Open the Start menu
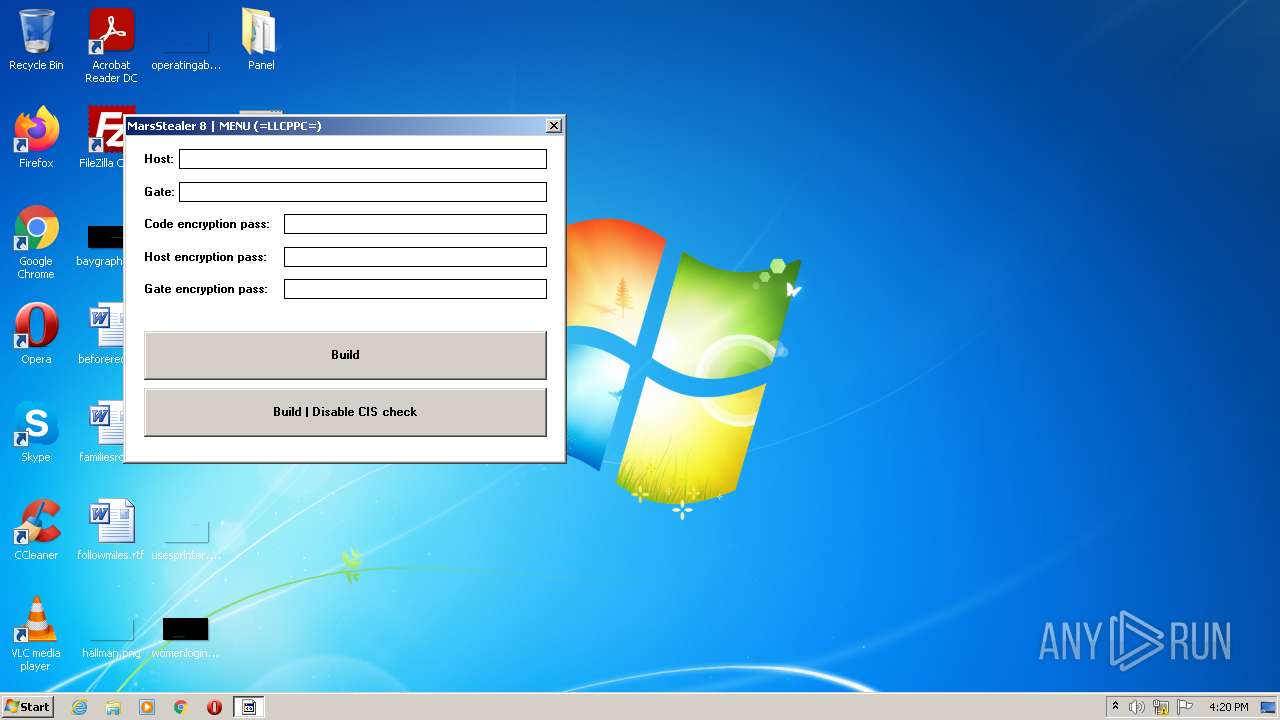The width and height of the screenshot is (1280, 720). [x=28, y=707]
